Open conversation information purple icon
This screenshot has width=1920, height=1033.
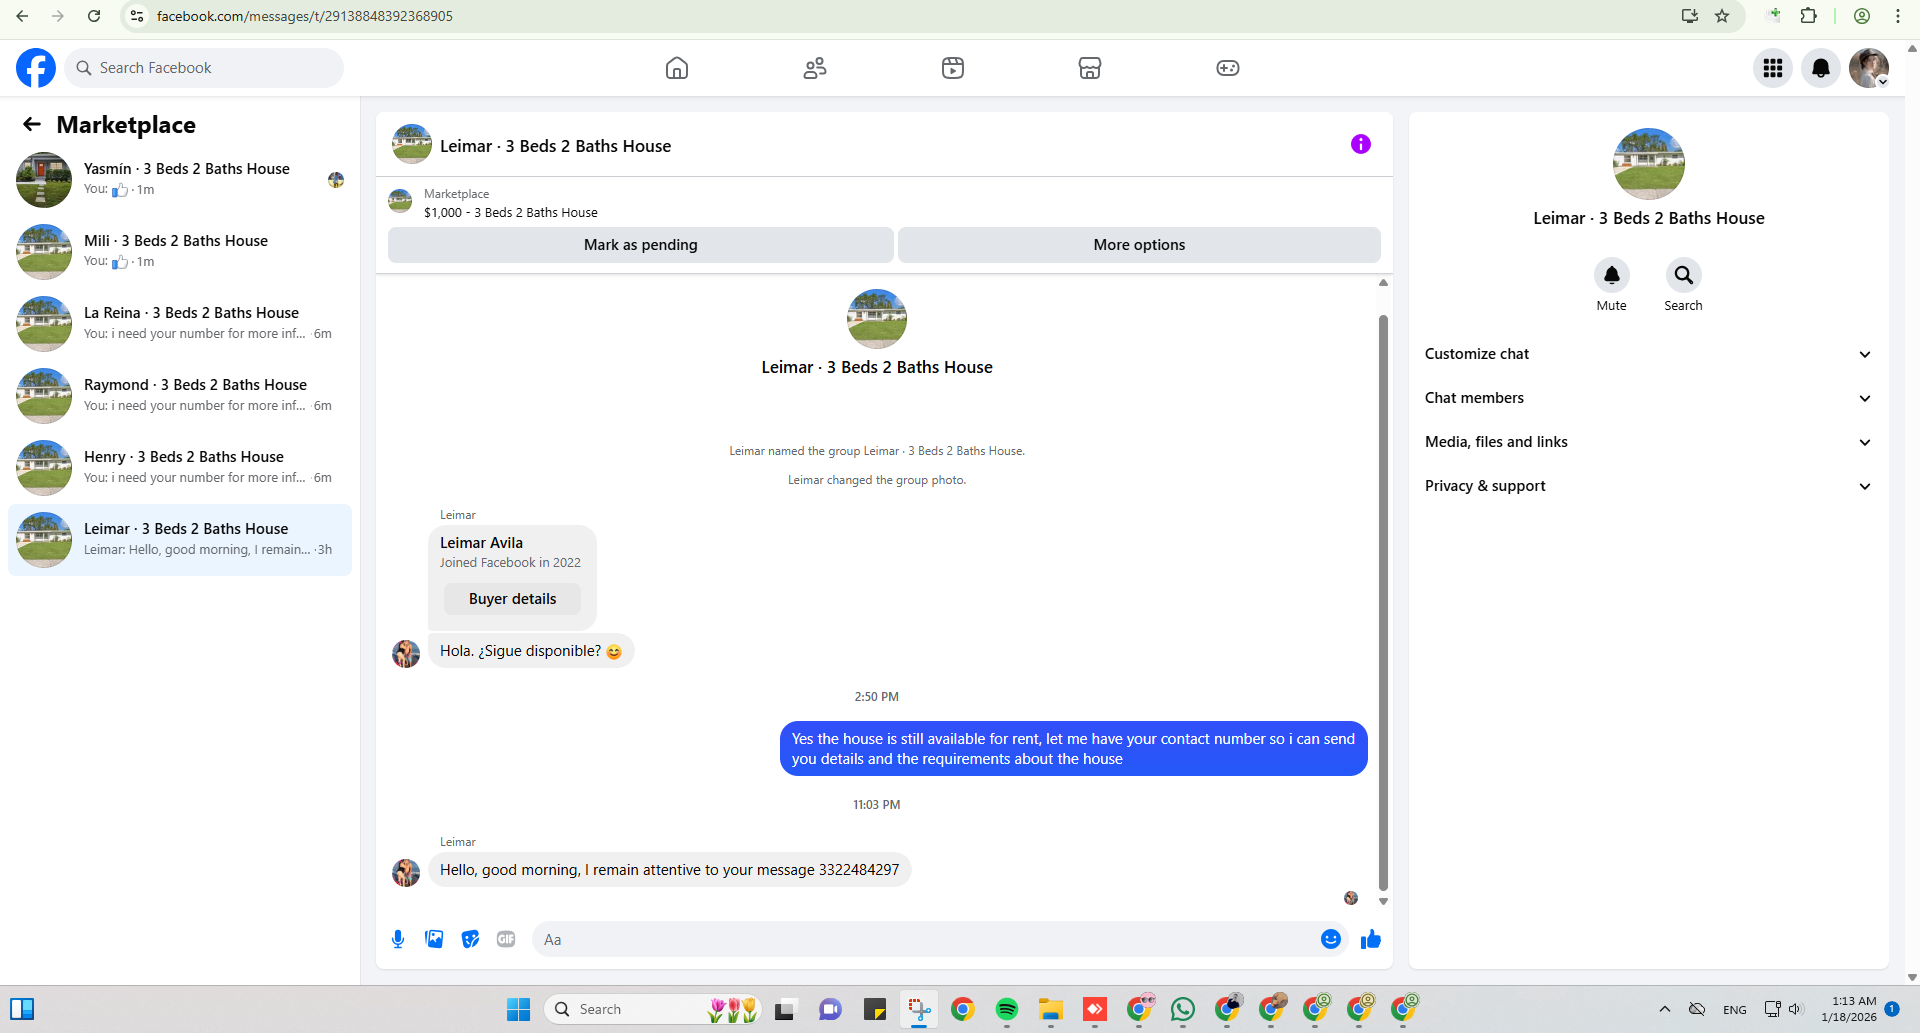point(1361,144)
